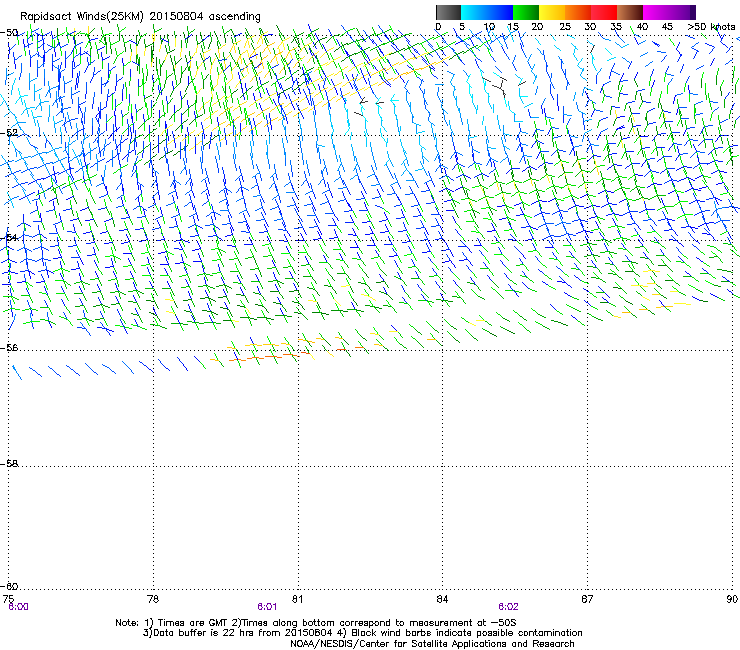Image resolution: width=740 pixels, height=650 pixels.
Task: Click the NOAA/NESDIS credit line
Action: tap(432, 644)
